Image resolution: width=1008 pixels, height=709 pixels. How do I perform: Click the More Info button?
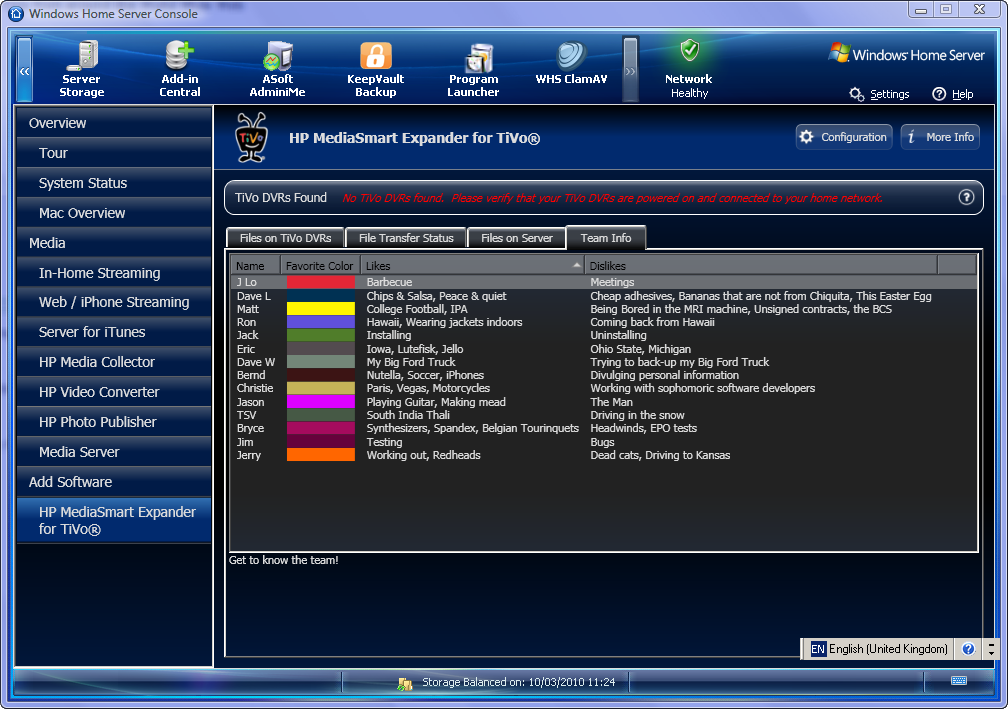(940, 137)
